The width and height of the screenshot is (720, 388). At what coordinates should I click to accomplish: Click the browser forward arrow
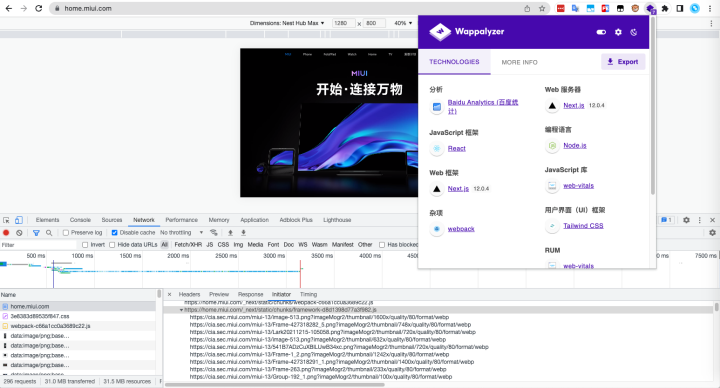[24, 8]
